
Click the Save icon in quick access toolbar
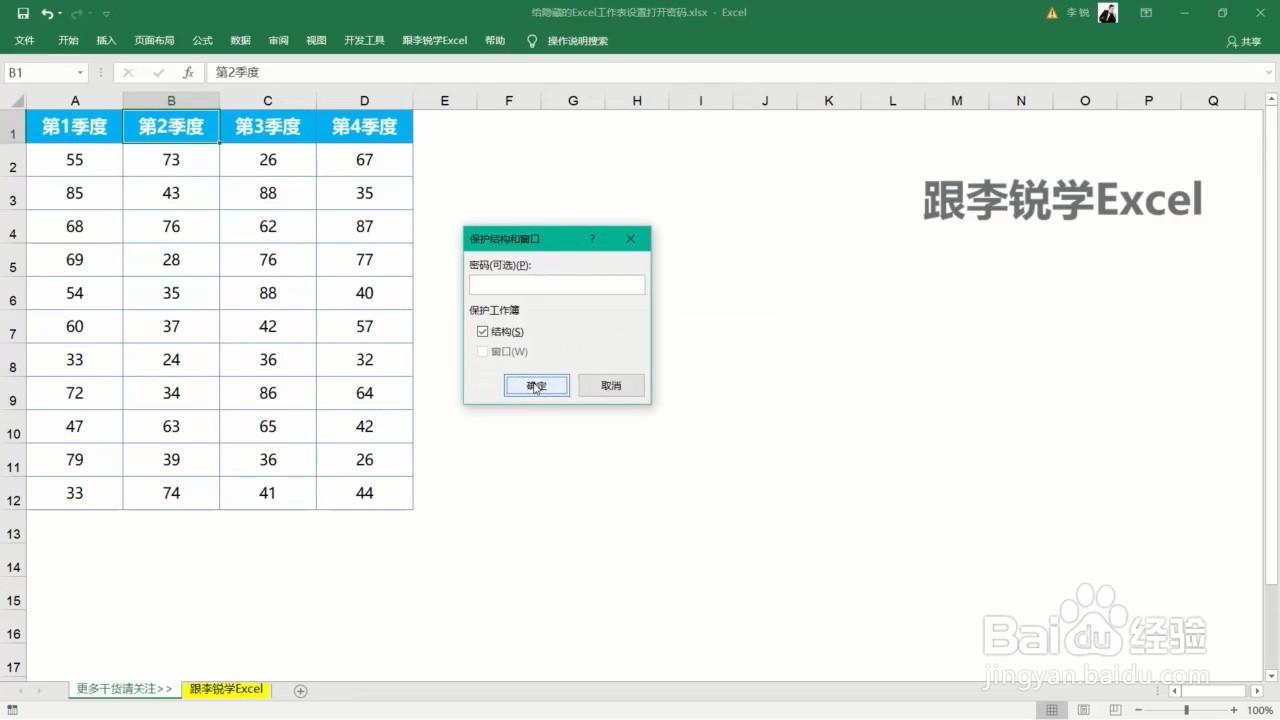(x=23, y=14)
